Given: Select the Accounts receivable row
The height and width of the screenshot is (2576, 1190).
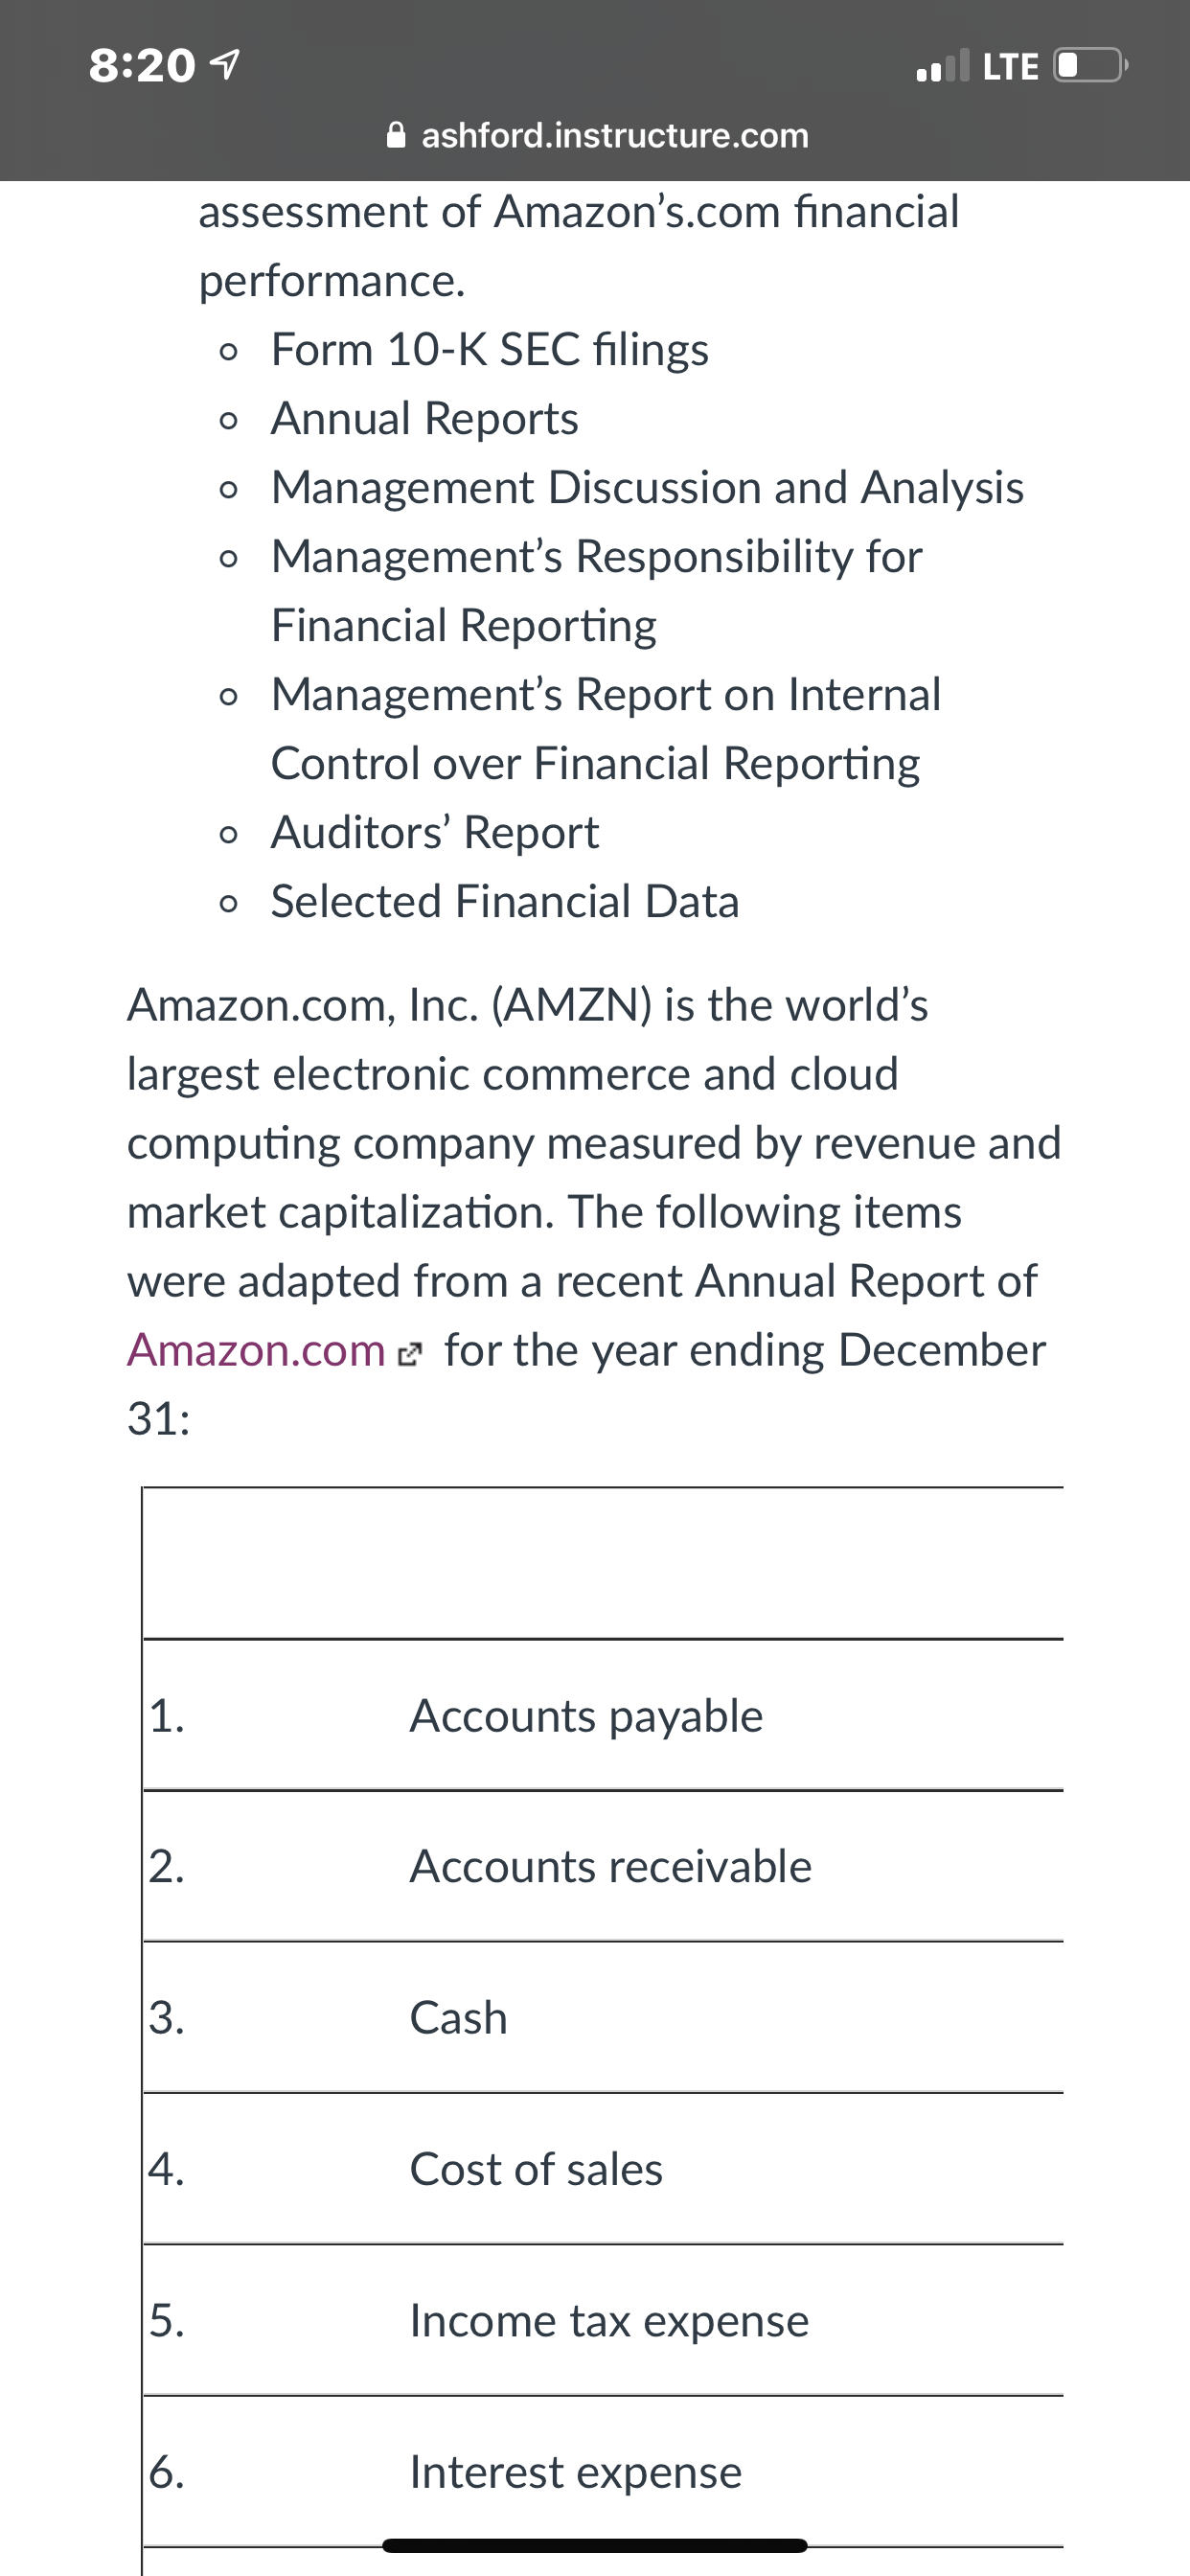Looking at the screenshot, I should pos(603,1867).
